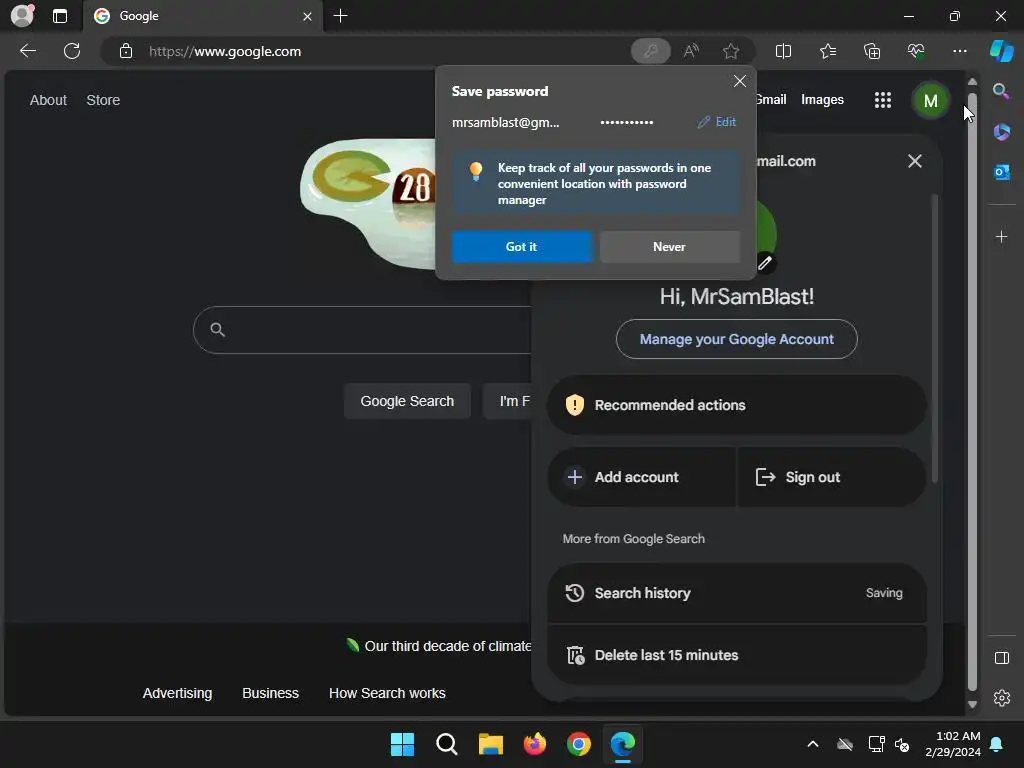This screenshot has width=1024, height=768.
Task: Show hidden tray icons chevron
Action: click(812, 744)
